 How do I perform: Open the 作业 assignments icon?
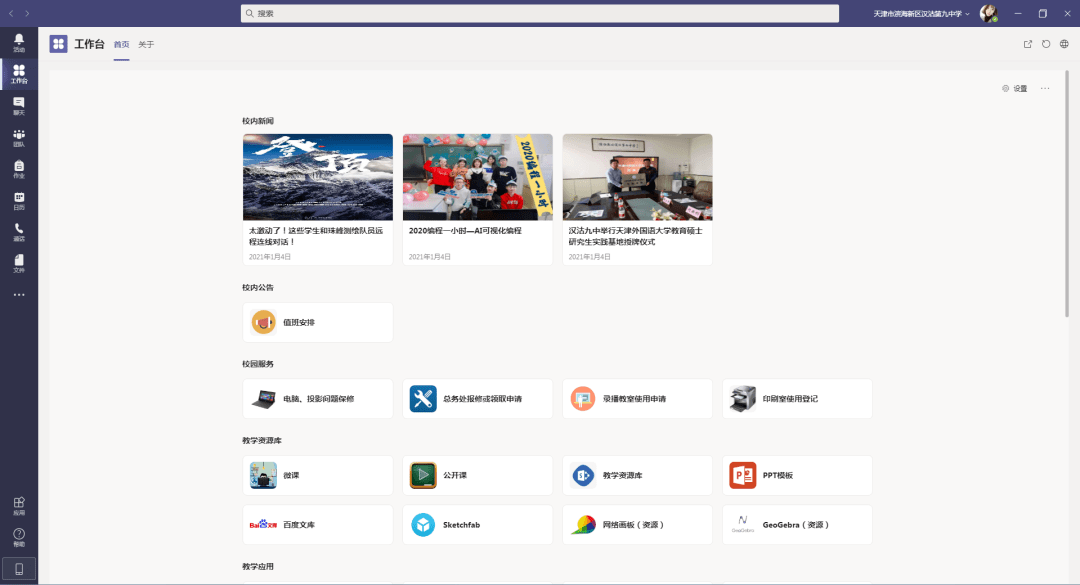tap(19, 170)
